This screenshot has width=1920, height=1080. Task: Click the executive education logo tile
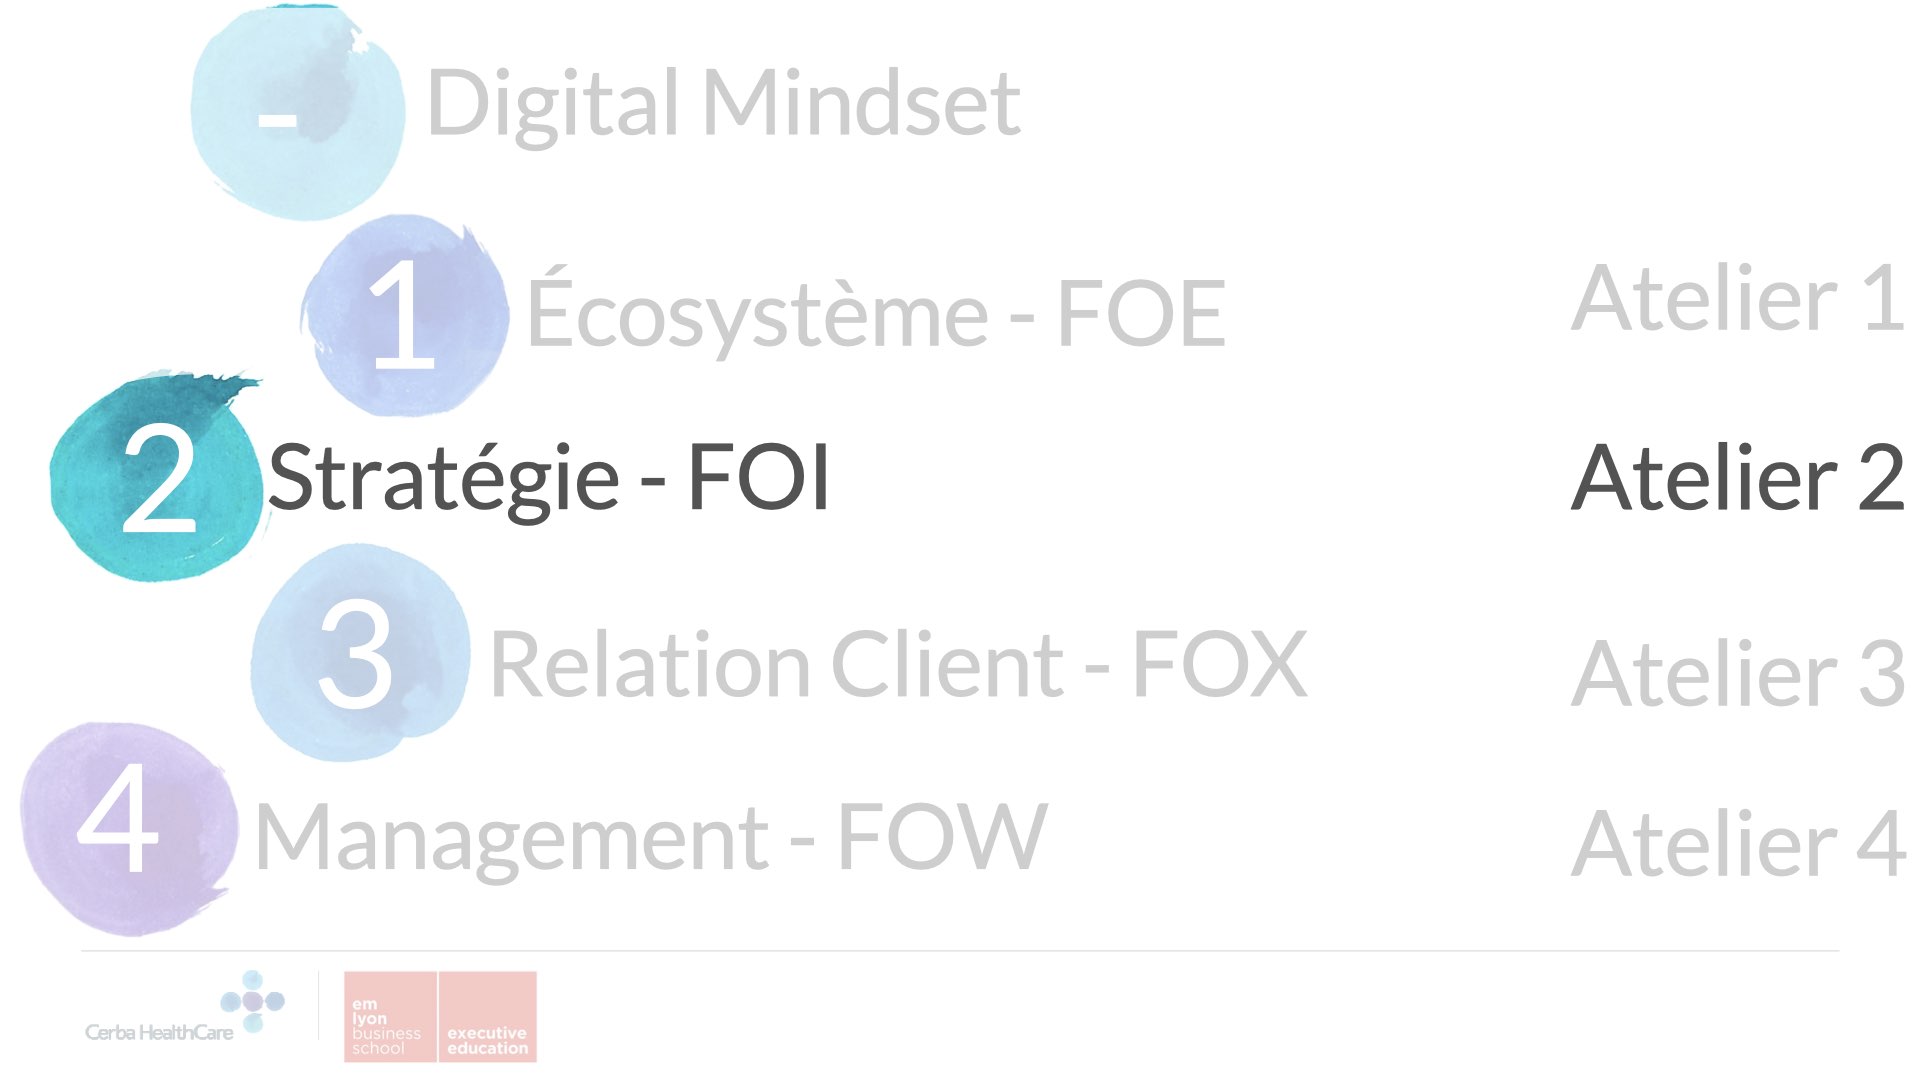pyautogui.click(x=488, y=1016)
